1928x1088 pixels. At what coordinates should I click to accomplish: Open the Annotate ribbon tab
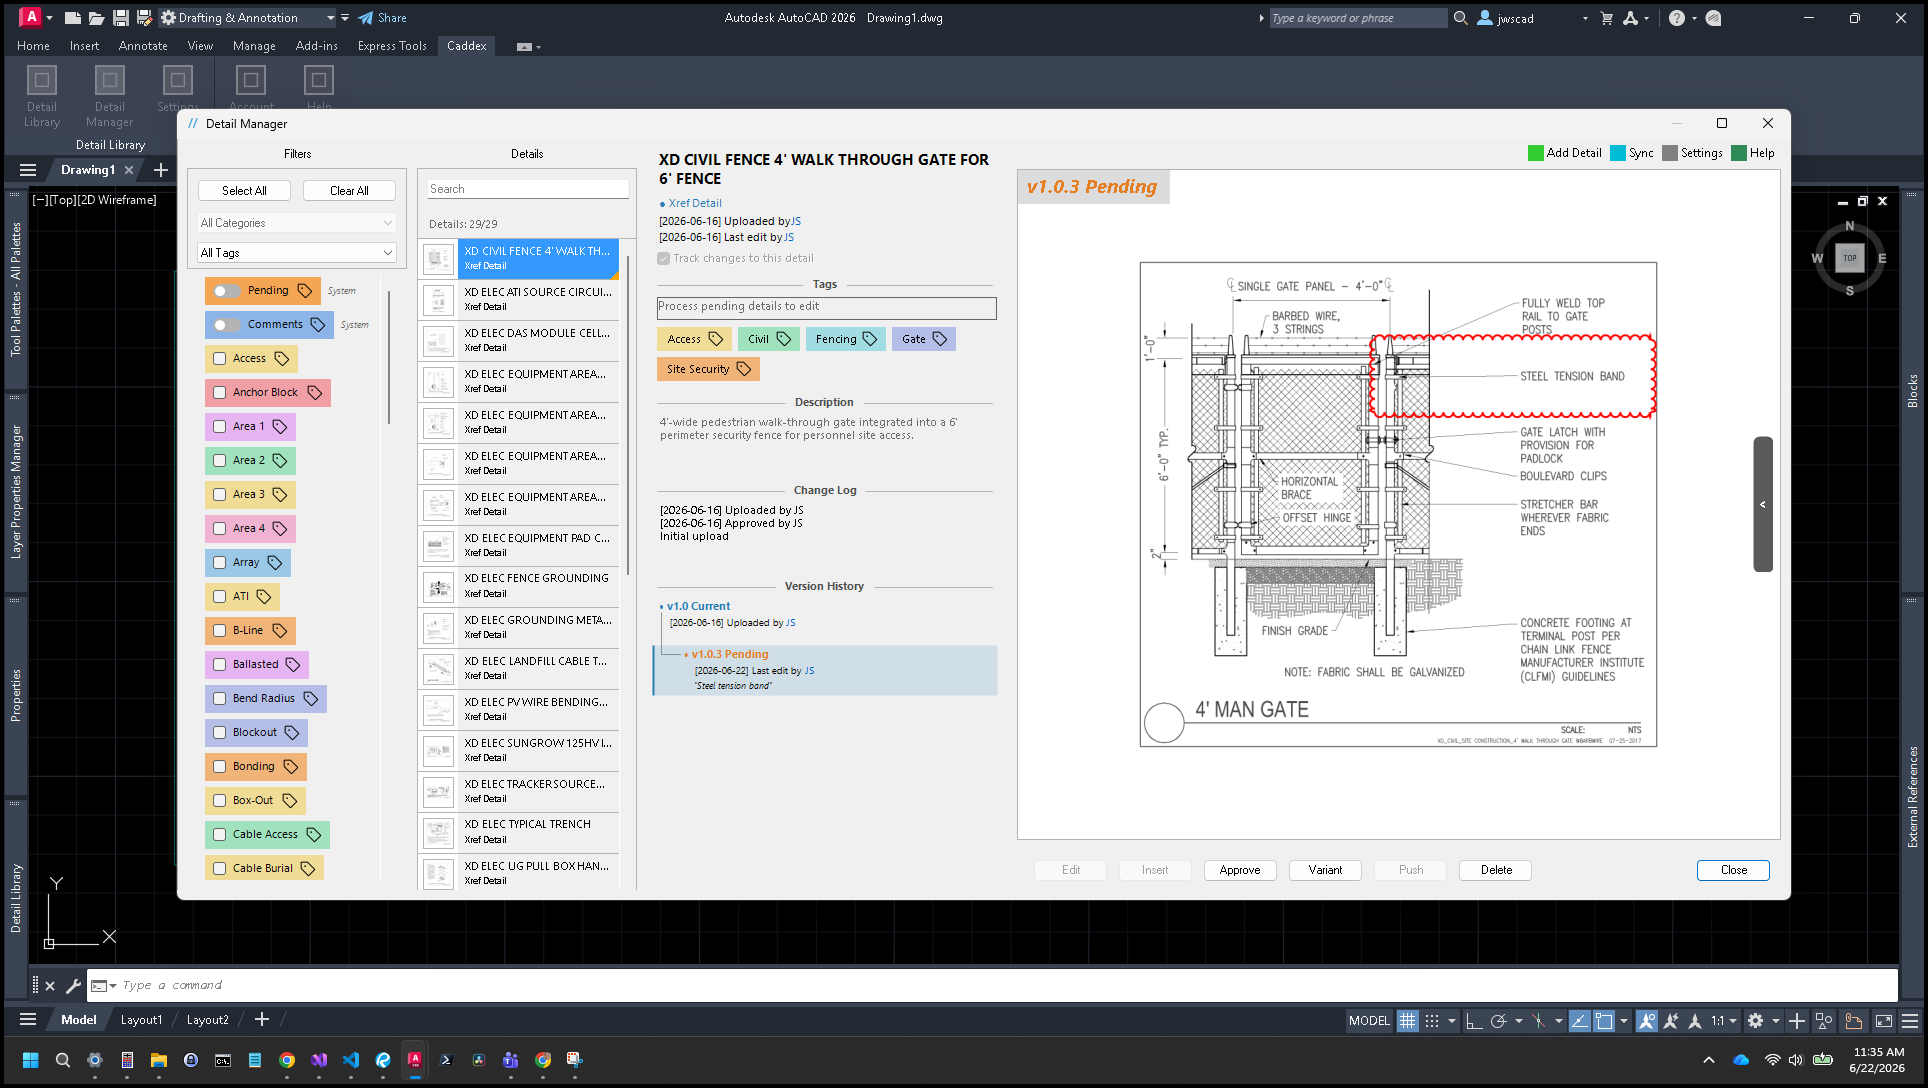[143, 46]
